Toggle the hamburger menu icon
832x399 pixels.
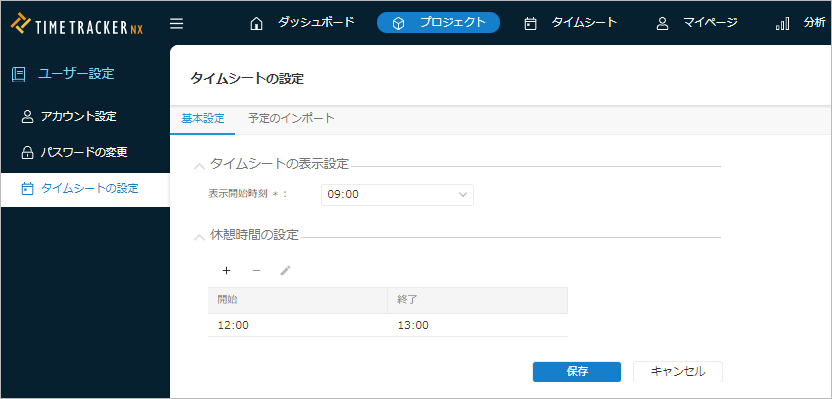(177, 24)
